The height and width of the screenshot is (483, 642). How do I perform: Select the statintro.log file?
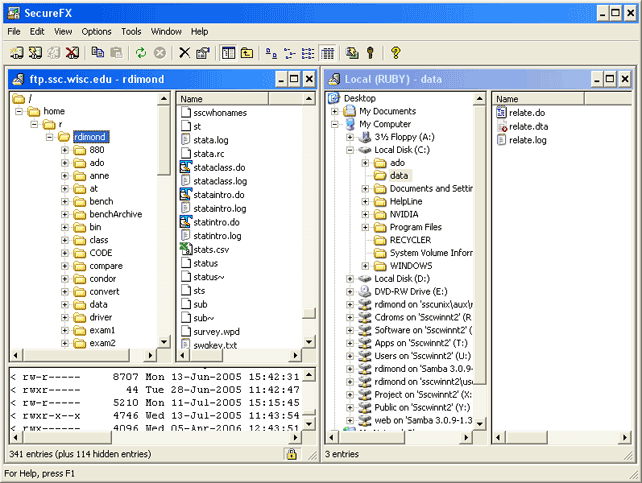coord(217,236)
